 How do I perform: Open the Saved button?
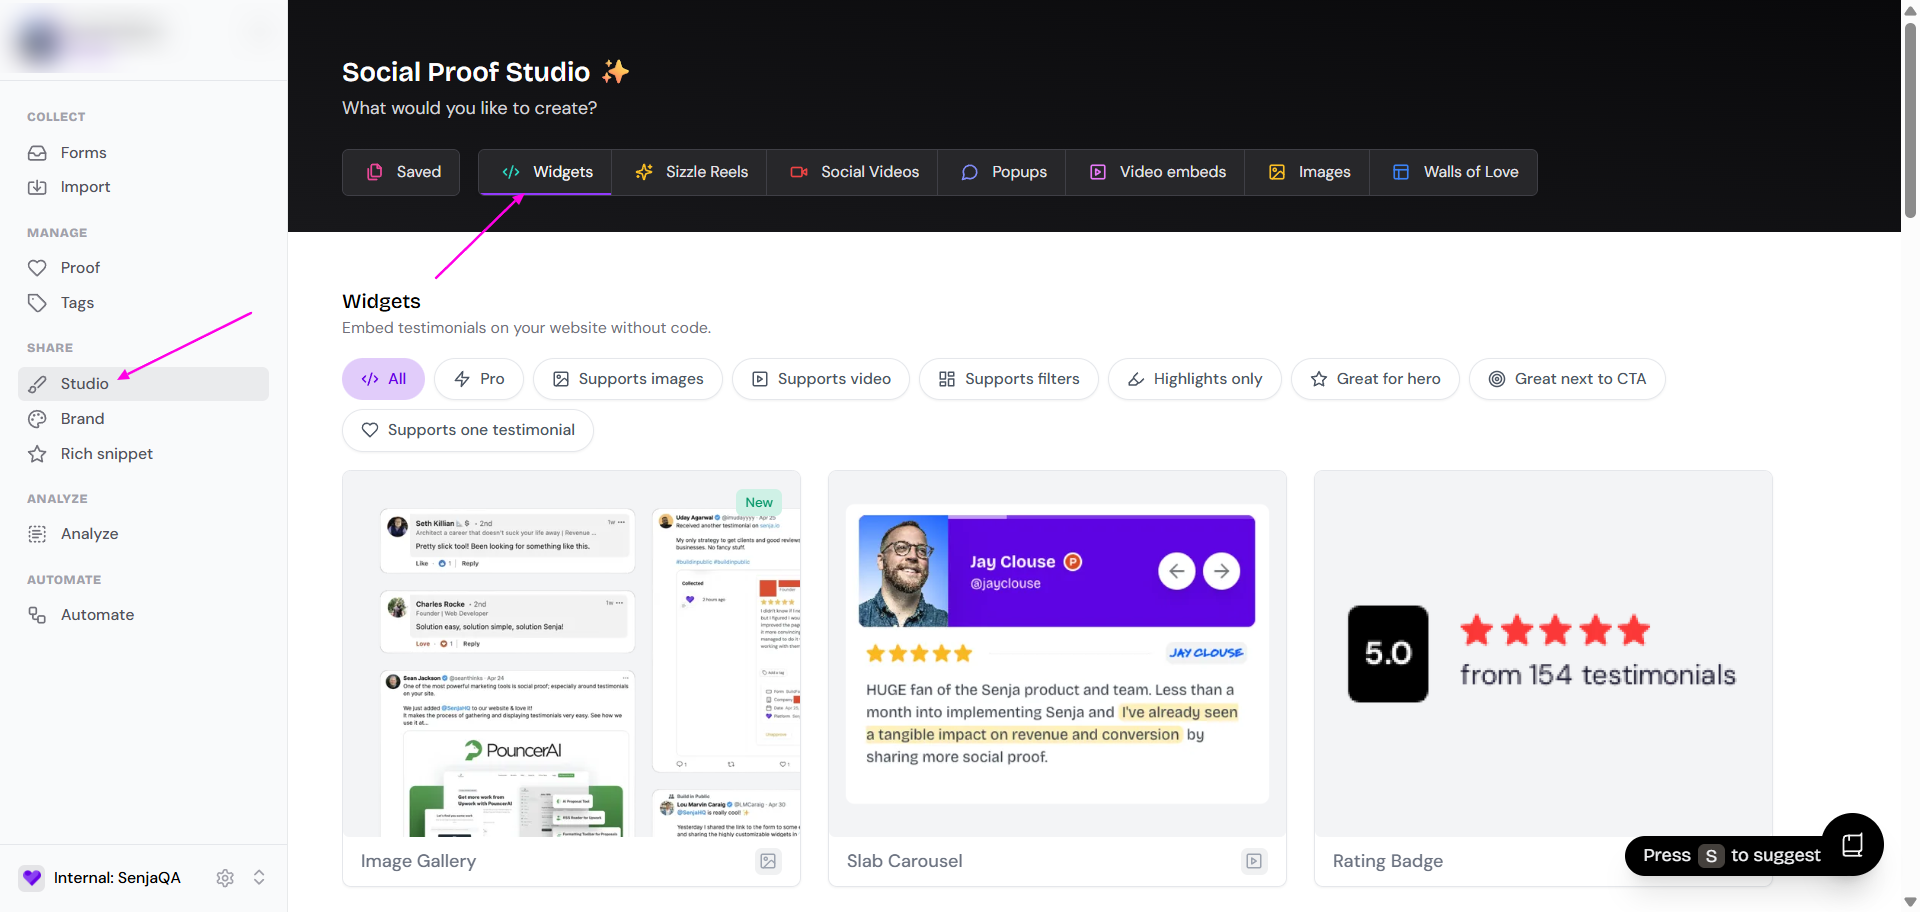402,172
